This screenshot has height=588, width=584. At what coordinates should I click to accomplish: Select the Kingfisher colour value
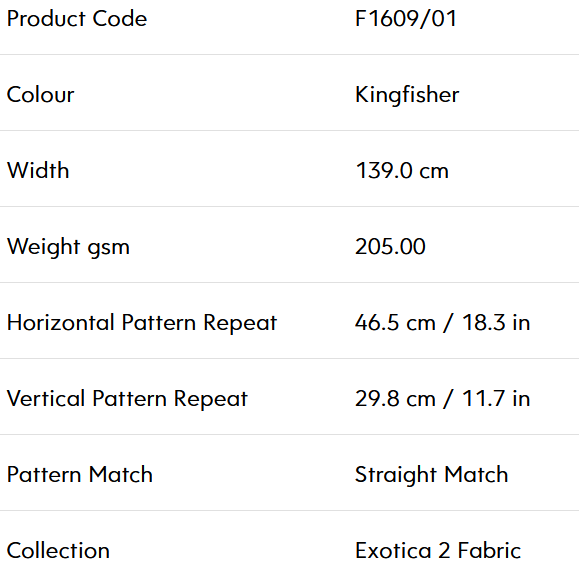(x=407, y=95)
